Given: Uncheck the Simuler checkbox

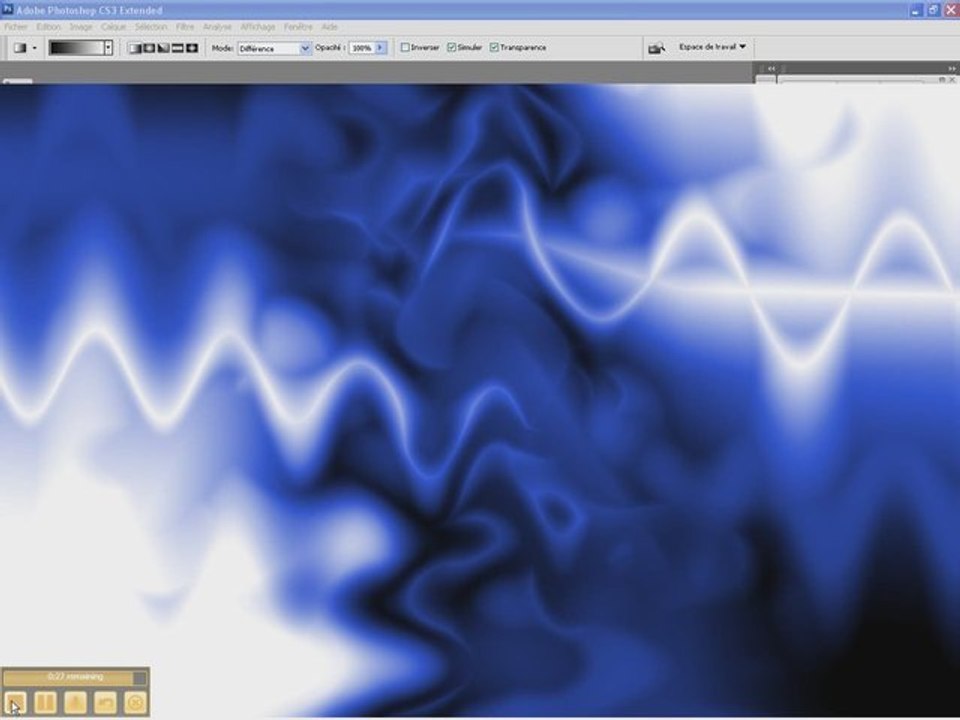Looking at the screenshot, I should (x=451, y=47).
